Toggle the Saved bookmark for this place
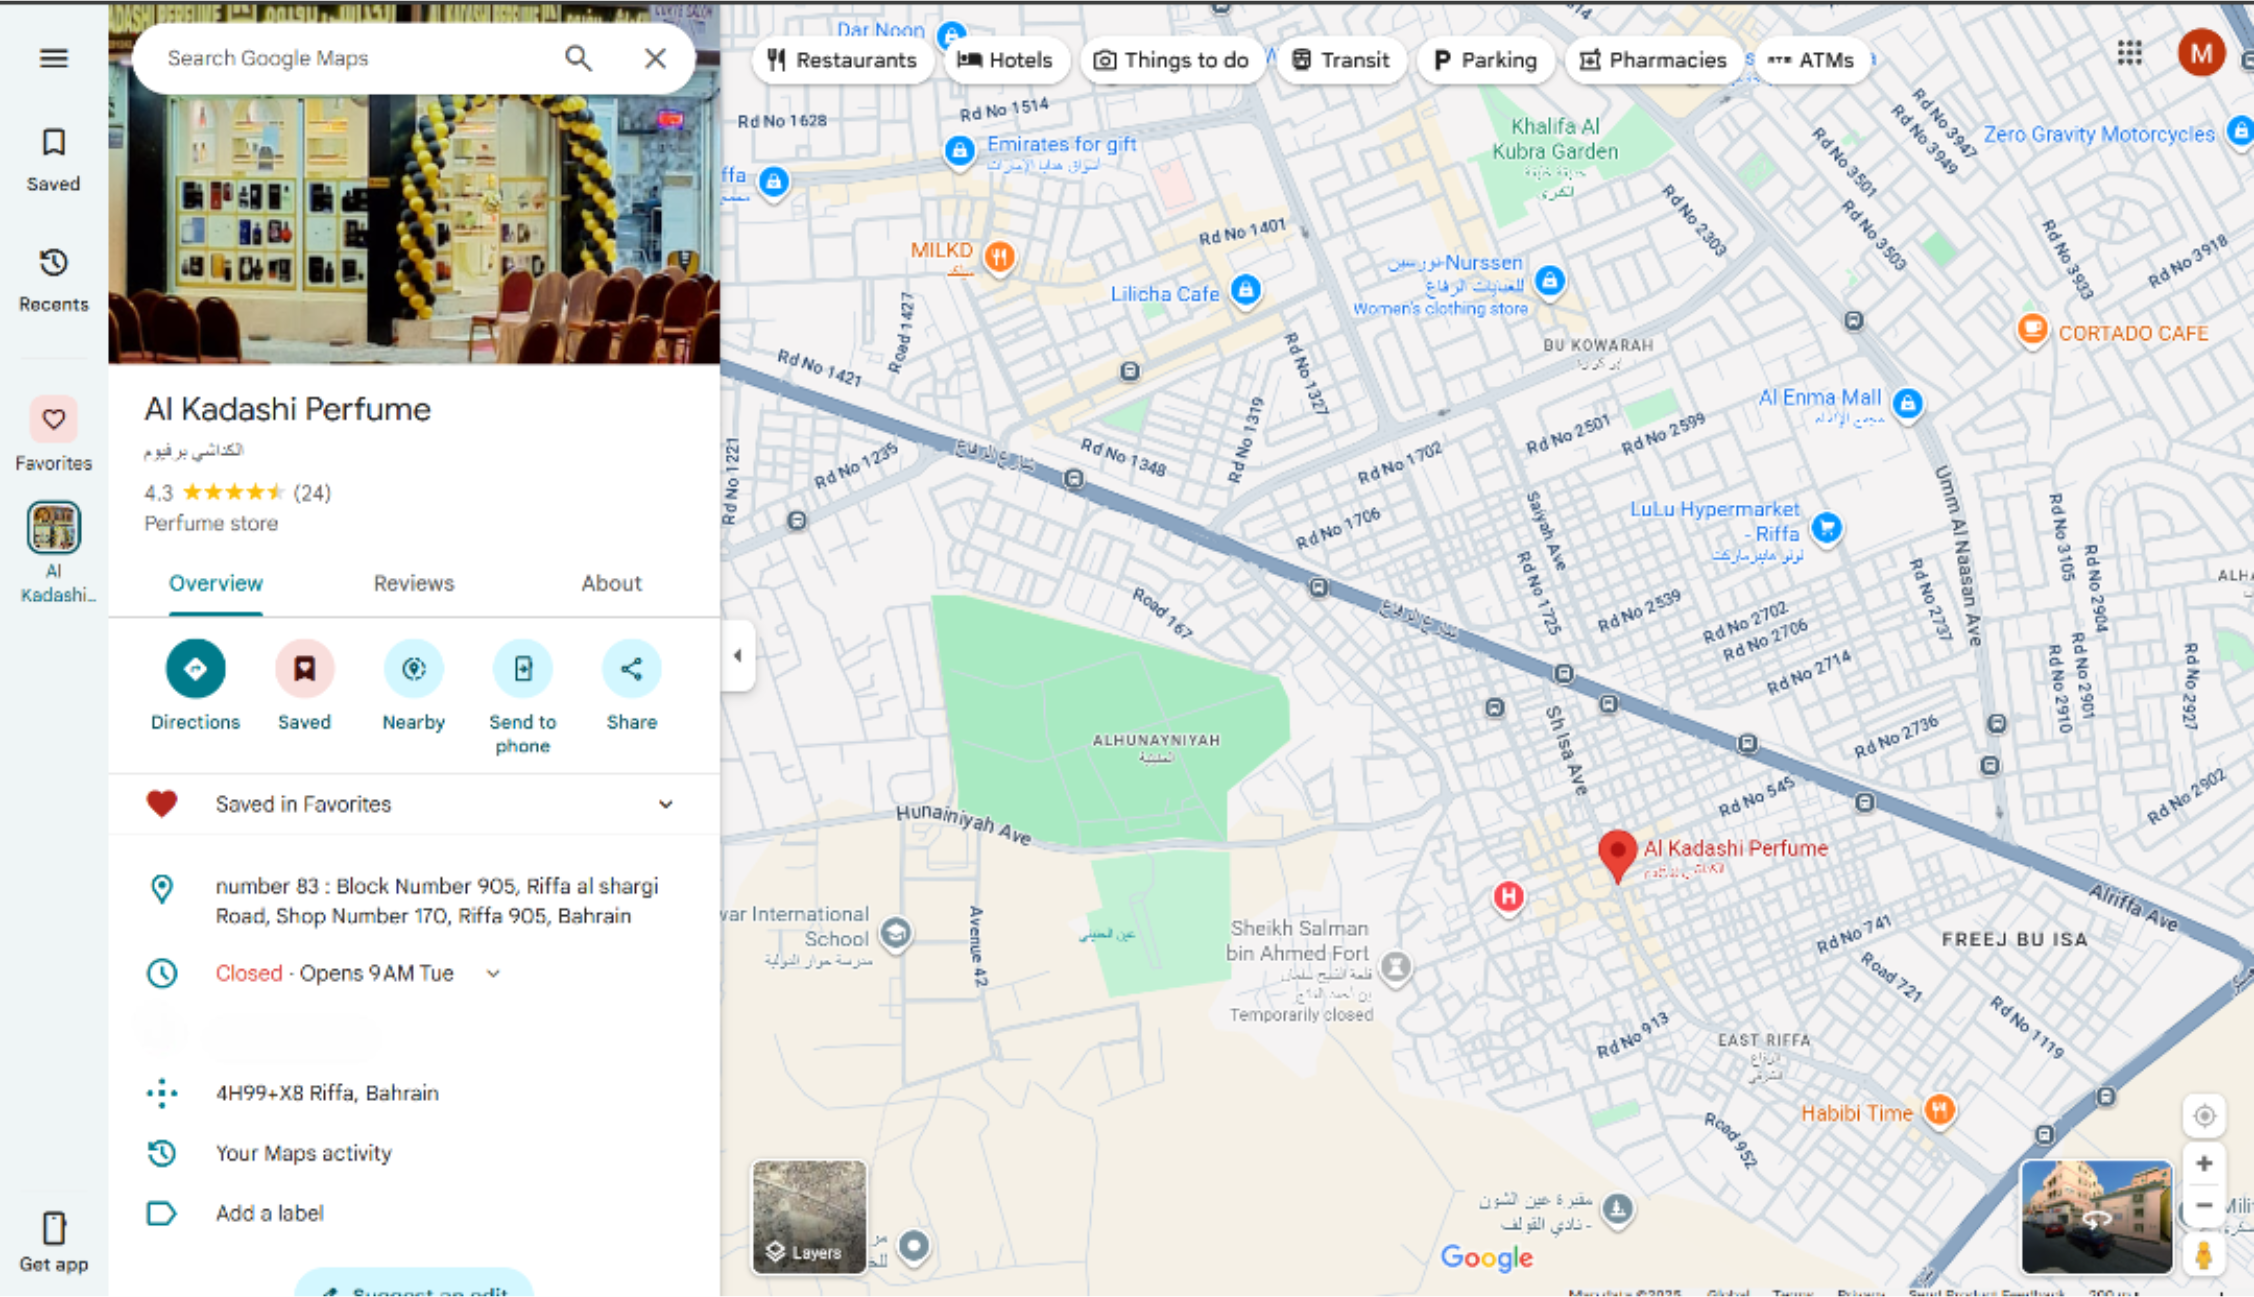Image resolution: width=2254 pixels, height=1297 pixels. point(304,668)
